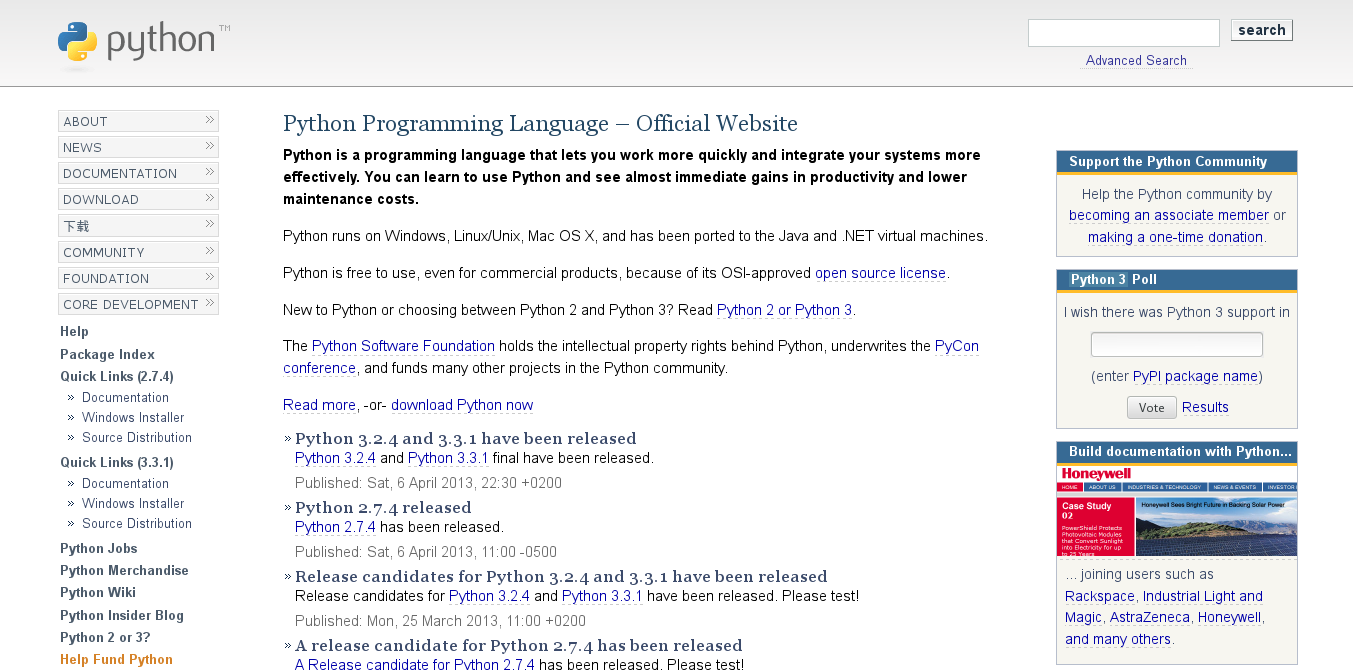Focus the site search text field
Image resolution: width=1353 pixels, height=670 pixels.
pyautogui.click(x=1124, y=33)
